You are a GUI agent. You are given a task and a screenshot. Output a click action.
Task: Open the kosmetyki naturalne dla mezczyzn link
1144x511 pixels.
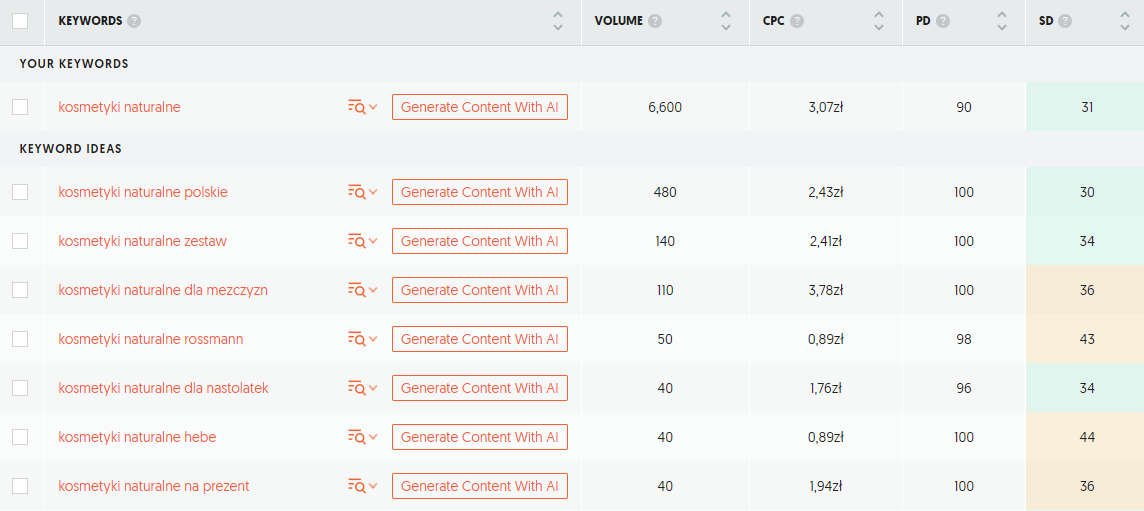coord(163,291)
